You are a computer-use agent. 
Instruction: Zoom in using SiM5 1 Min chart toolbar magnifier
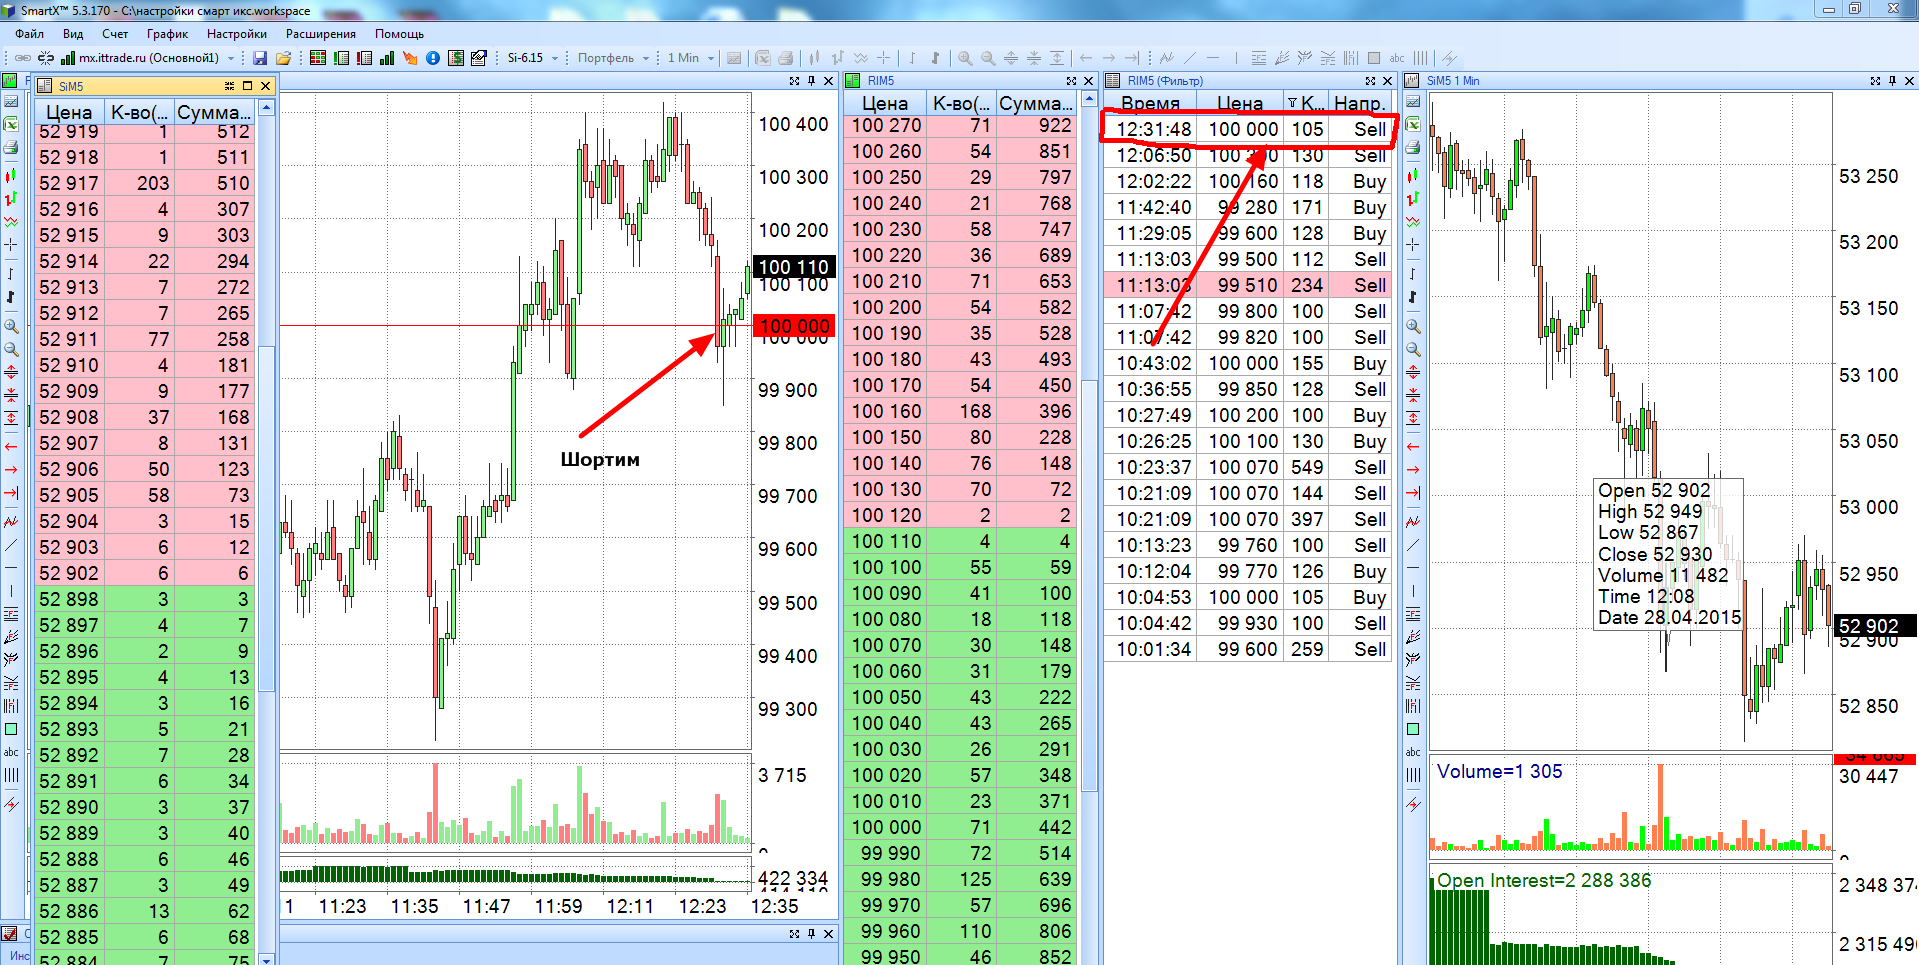(x=1413, y=326)
